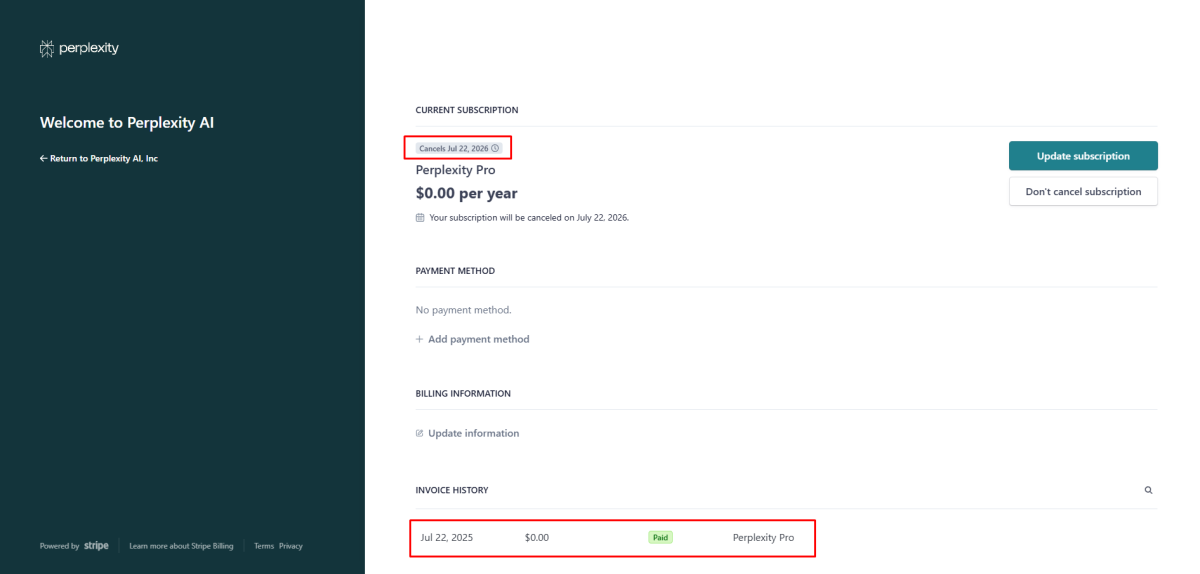
Task: Click the CURRENT SUBSCRIPTION section header
Action: point(467,110)
